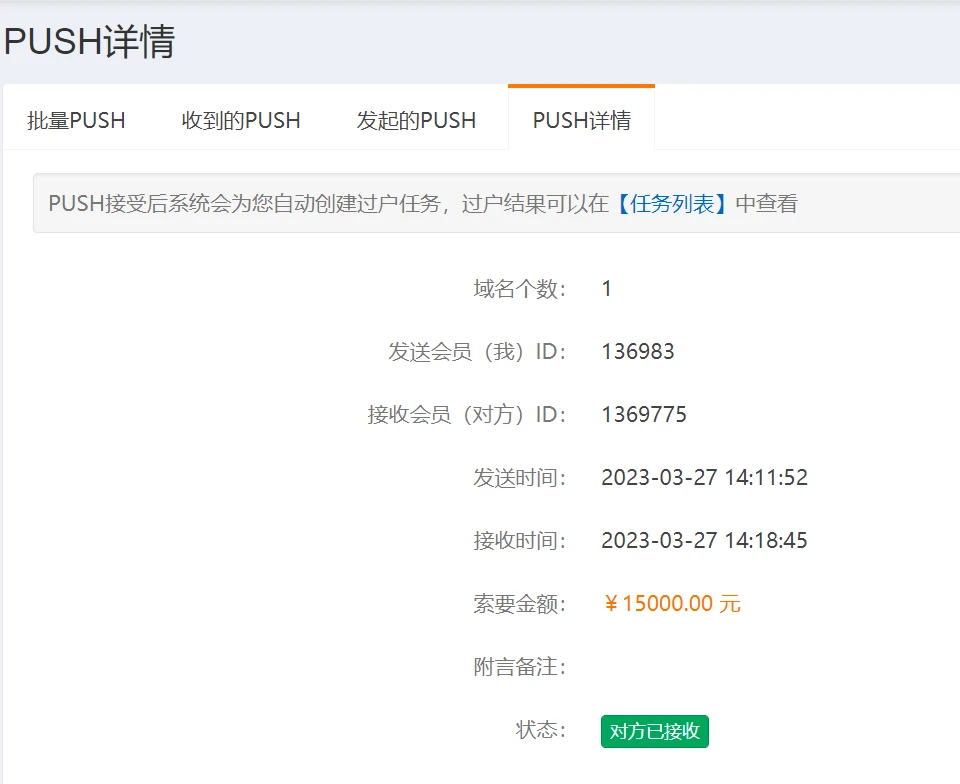960x784 pixels.
Task: Open the 收到的PUSH tab
Action: (241, 121)
